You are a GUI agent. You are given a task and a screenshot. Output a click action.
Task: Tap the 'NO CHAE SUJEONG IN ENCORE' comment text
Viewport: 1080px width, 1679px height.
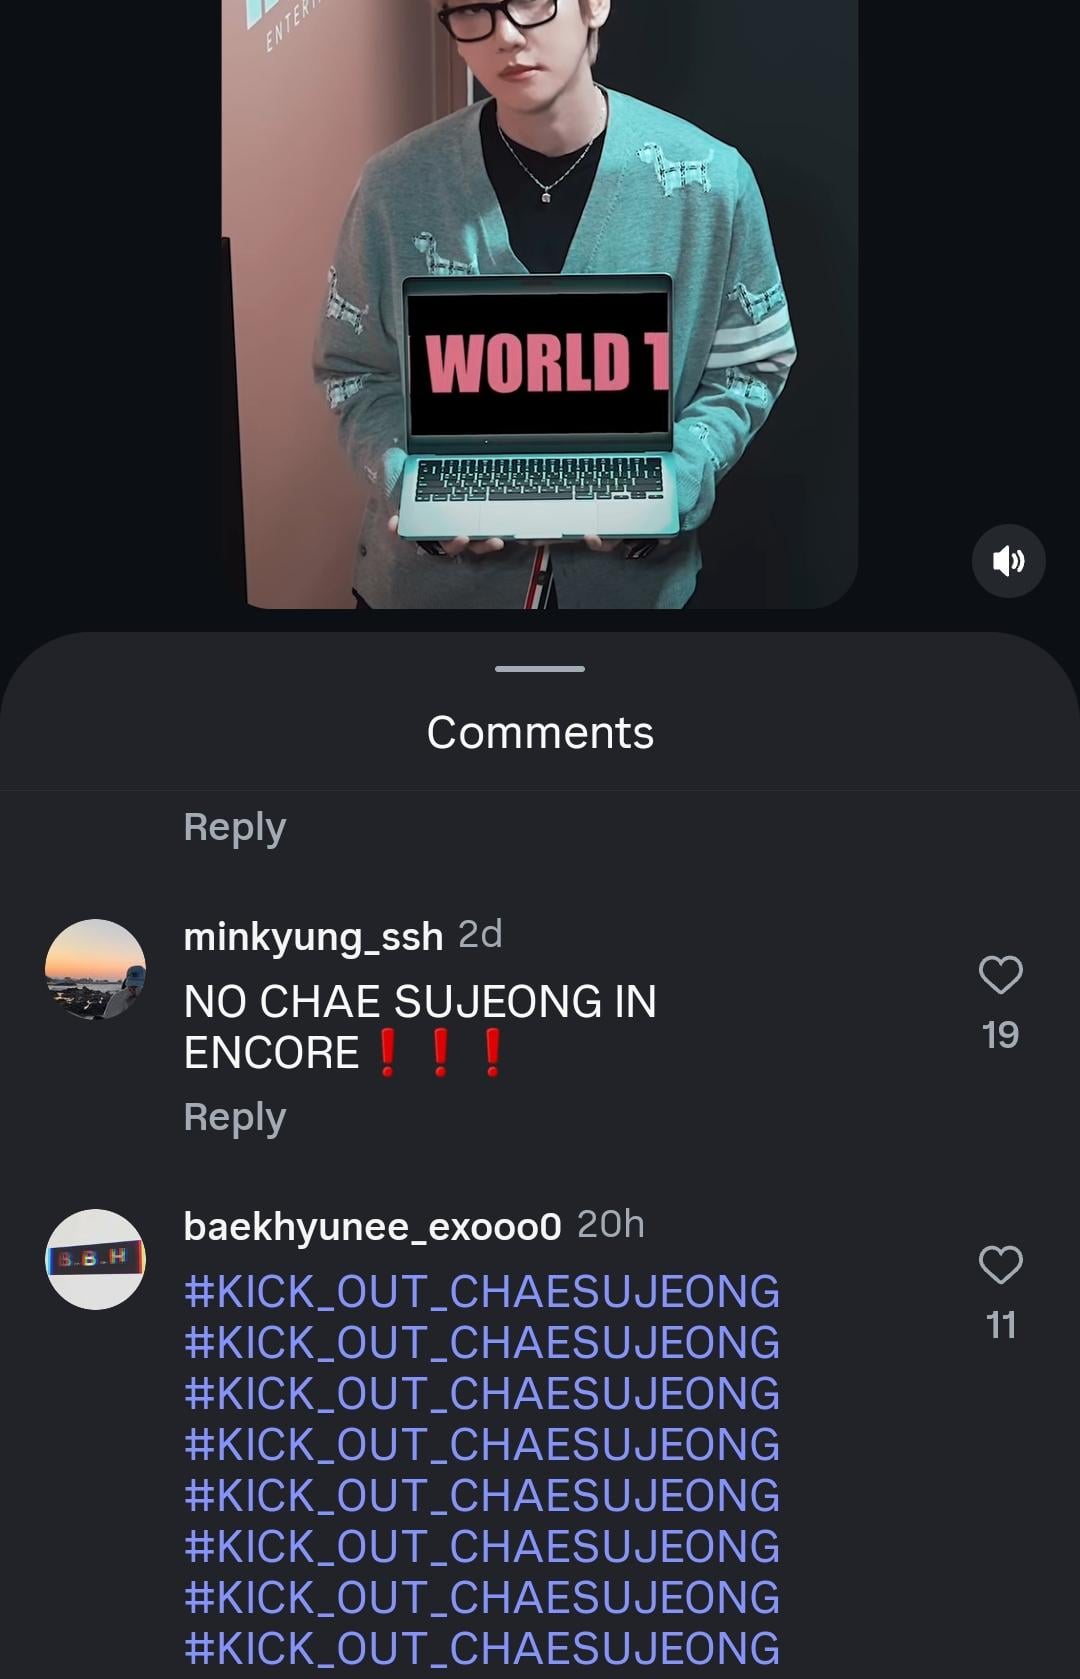pyautogui.click(x=420, y=1027)
